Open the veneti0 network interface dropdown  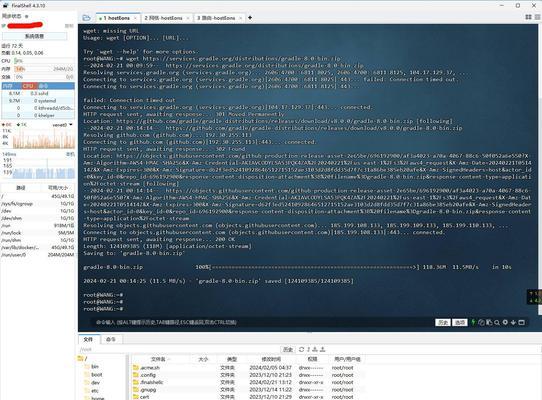[63, 125]
